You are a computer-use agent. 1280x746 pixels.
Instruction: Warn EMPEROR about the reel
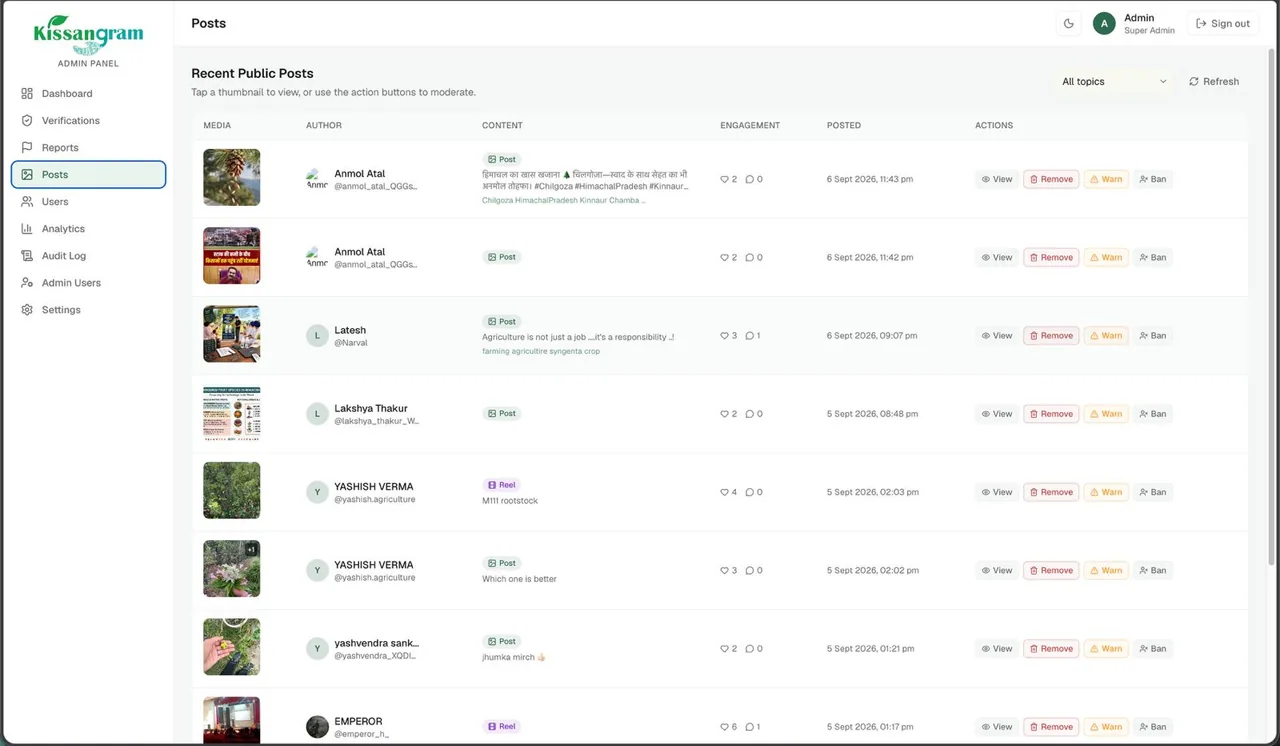tap(1106, 727)
